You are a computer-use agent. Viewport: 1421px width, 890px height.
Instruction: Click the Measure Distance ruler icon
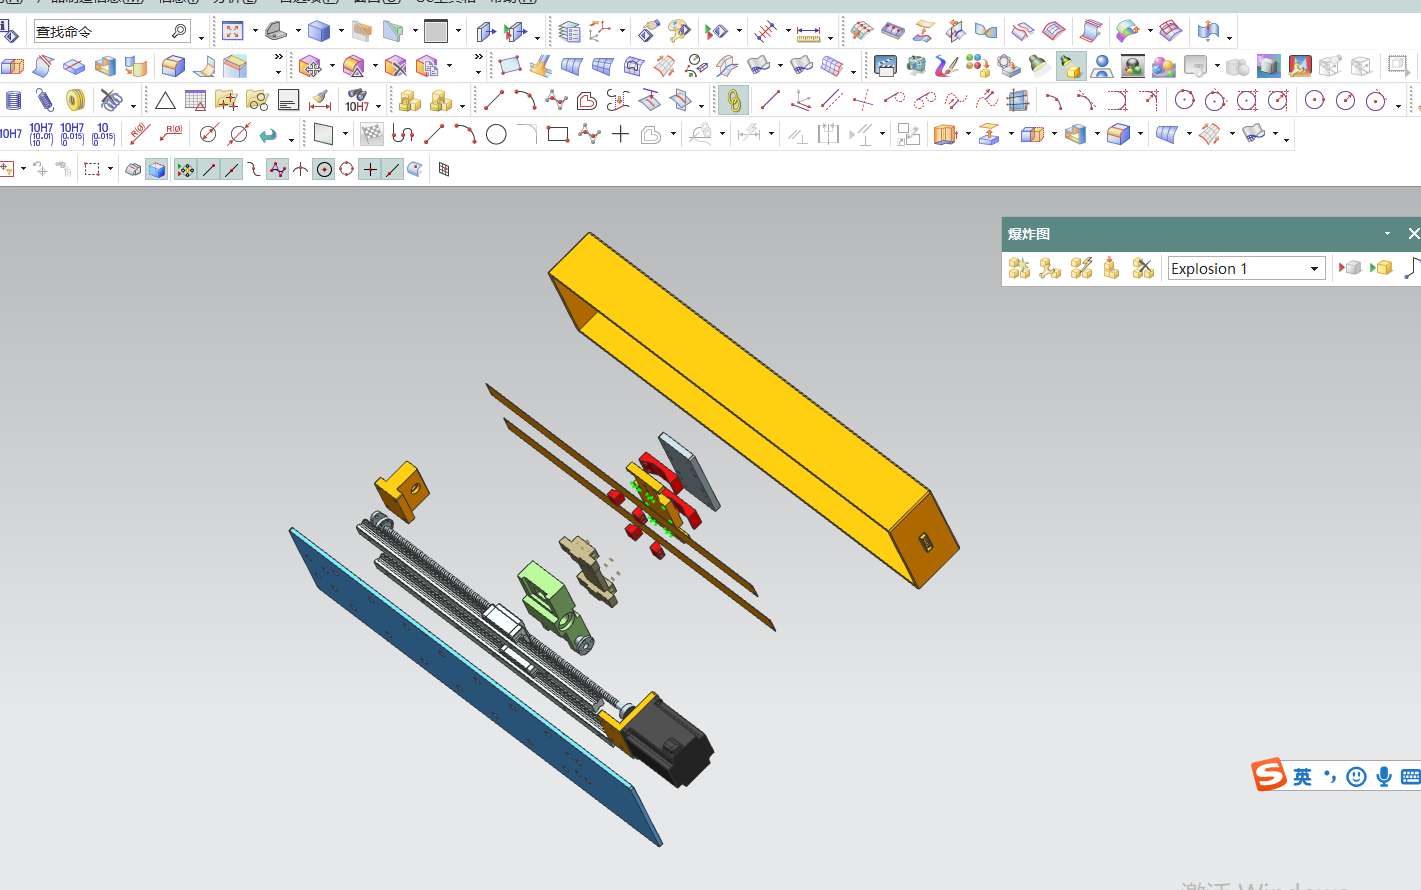click(808, 34)
